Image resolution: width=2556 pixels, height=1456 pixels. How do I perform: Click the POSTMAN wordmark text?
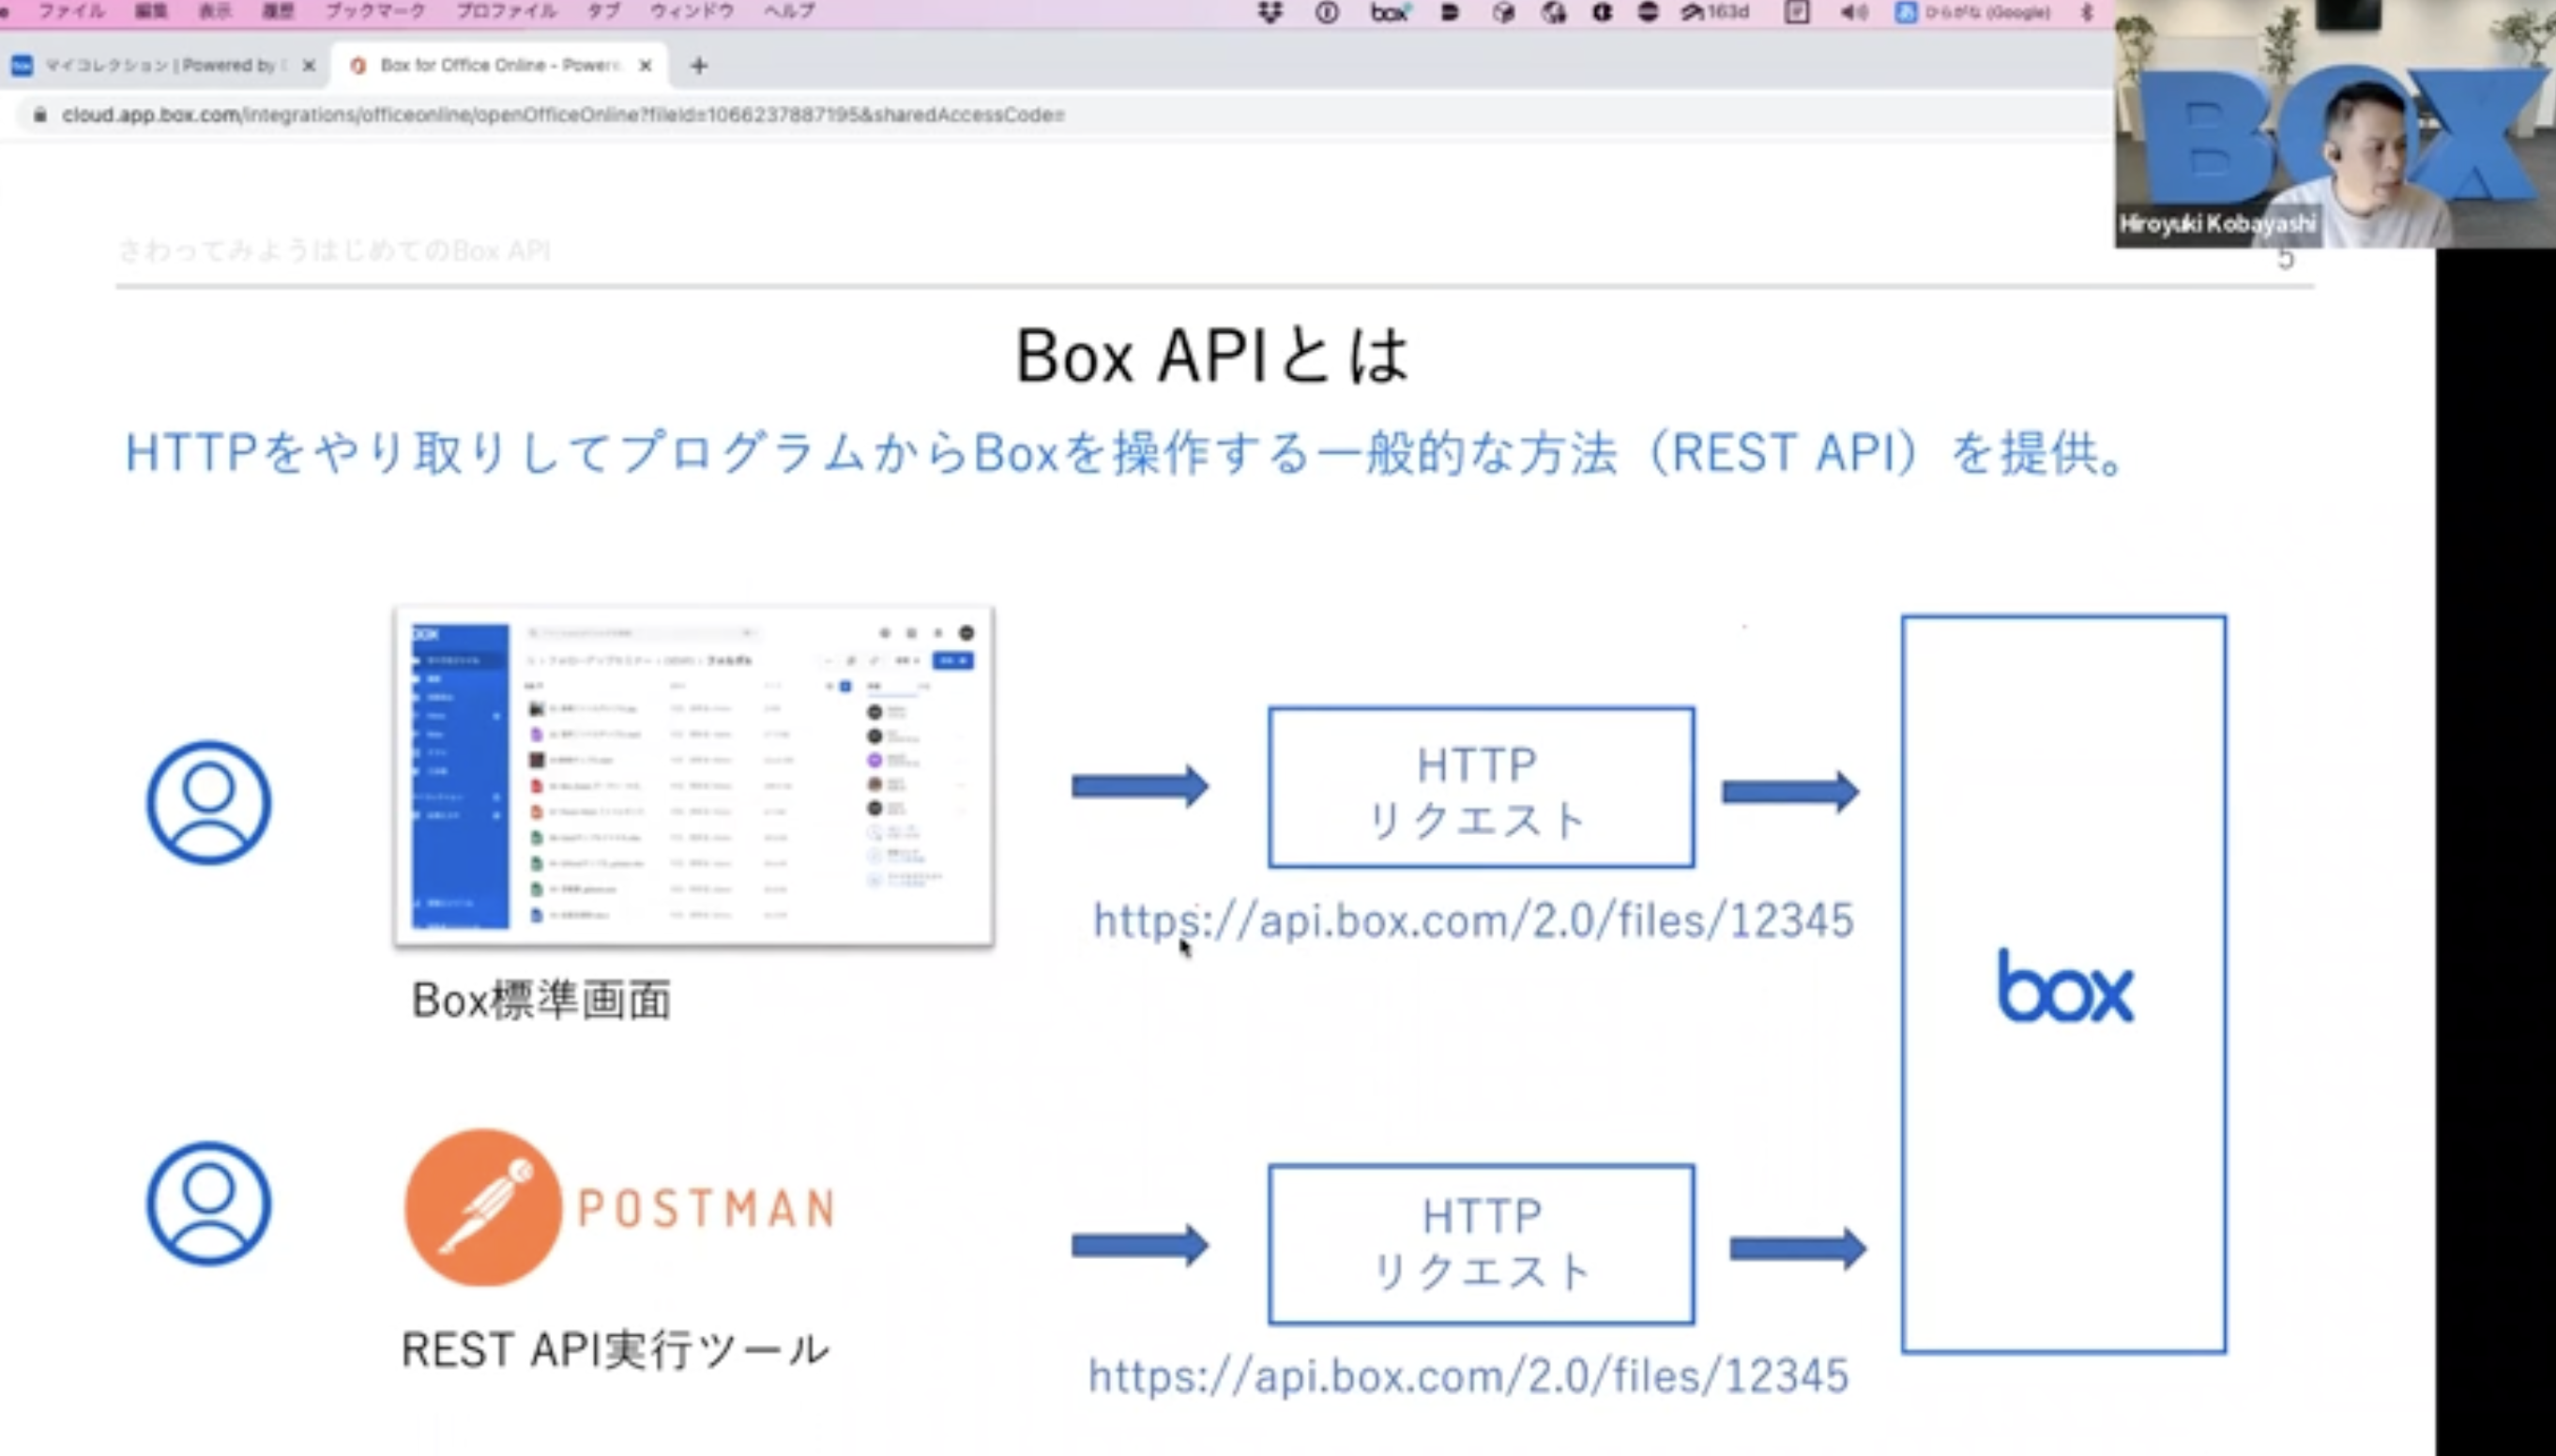[706, 1208]
